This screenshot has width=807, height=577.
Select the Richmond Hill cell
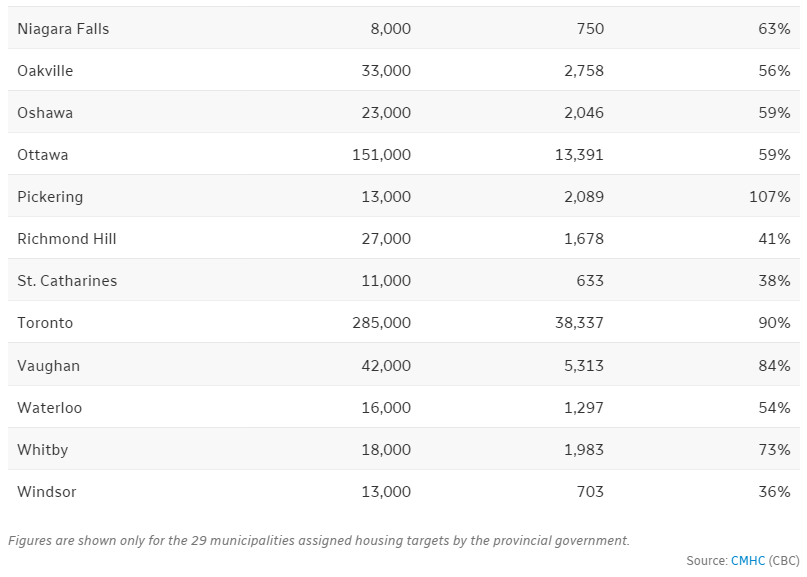(67, 239)
